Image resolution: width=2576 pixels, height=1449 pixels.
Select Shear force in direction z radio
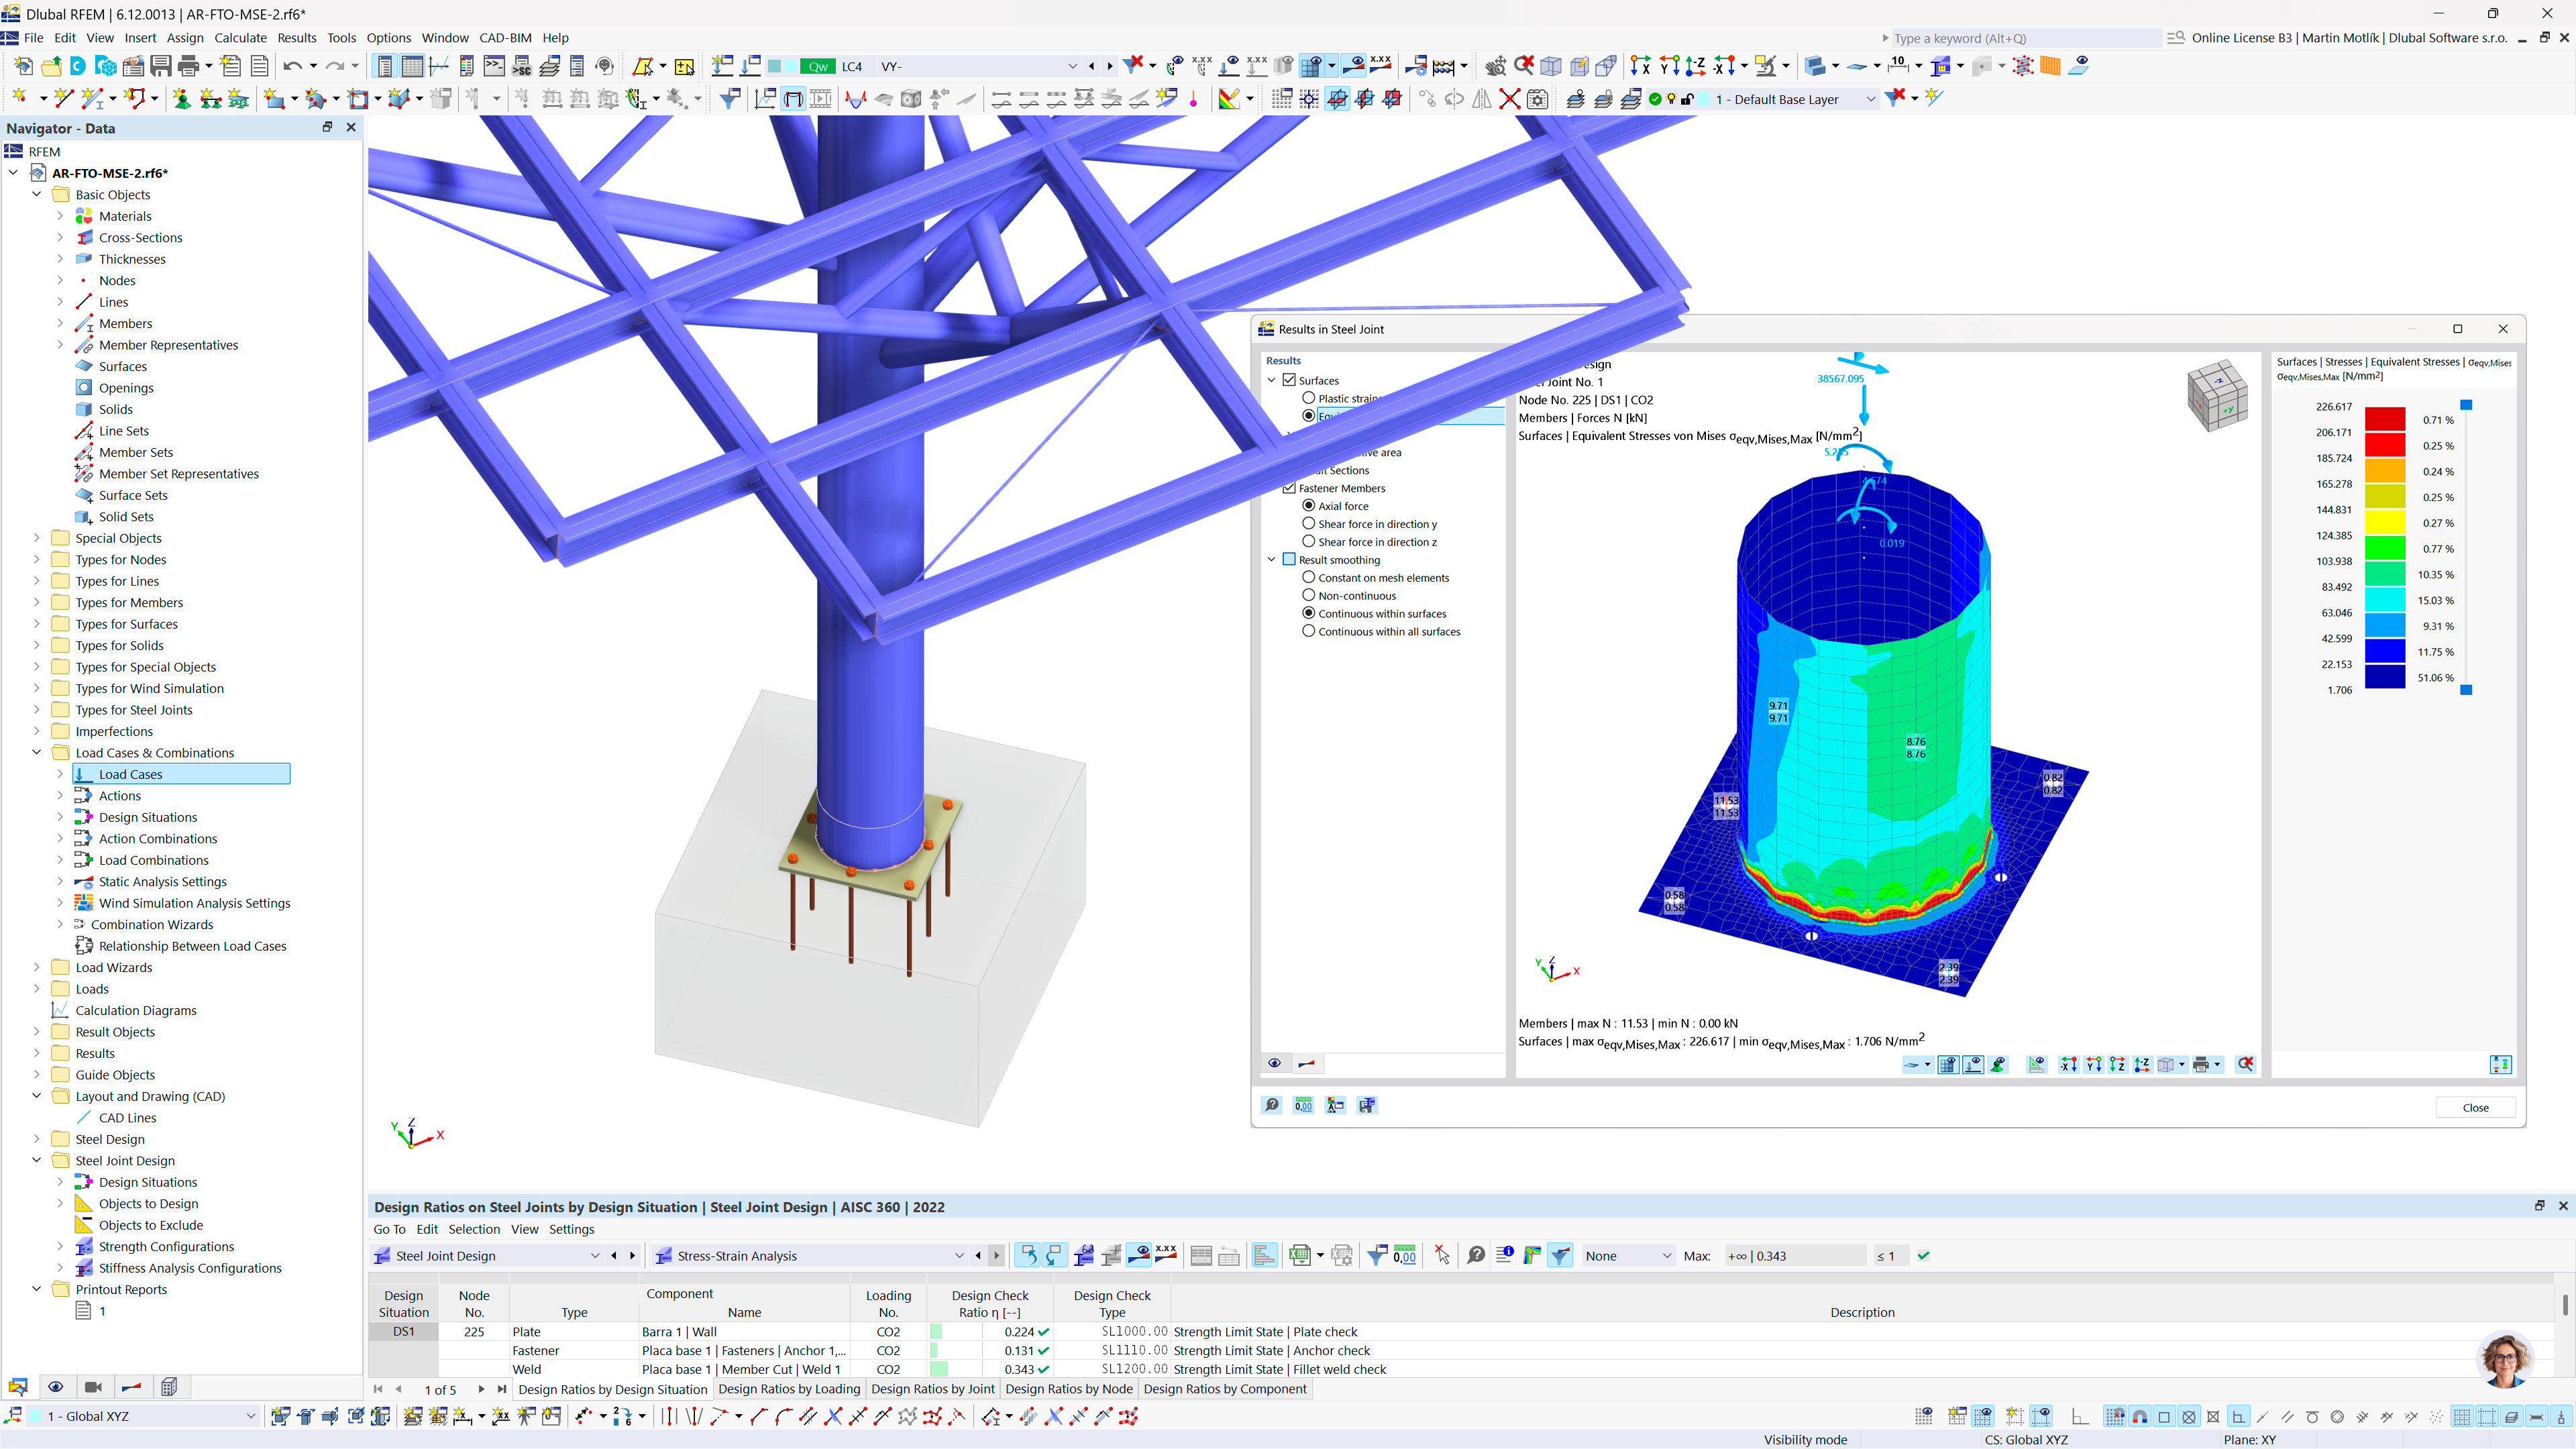tap(1309, 542)
